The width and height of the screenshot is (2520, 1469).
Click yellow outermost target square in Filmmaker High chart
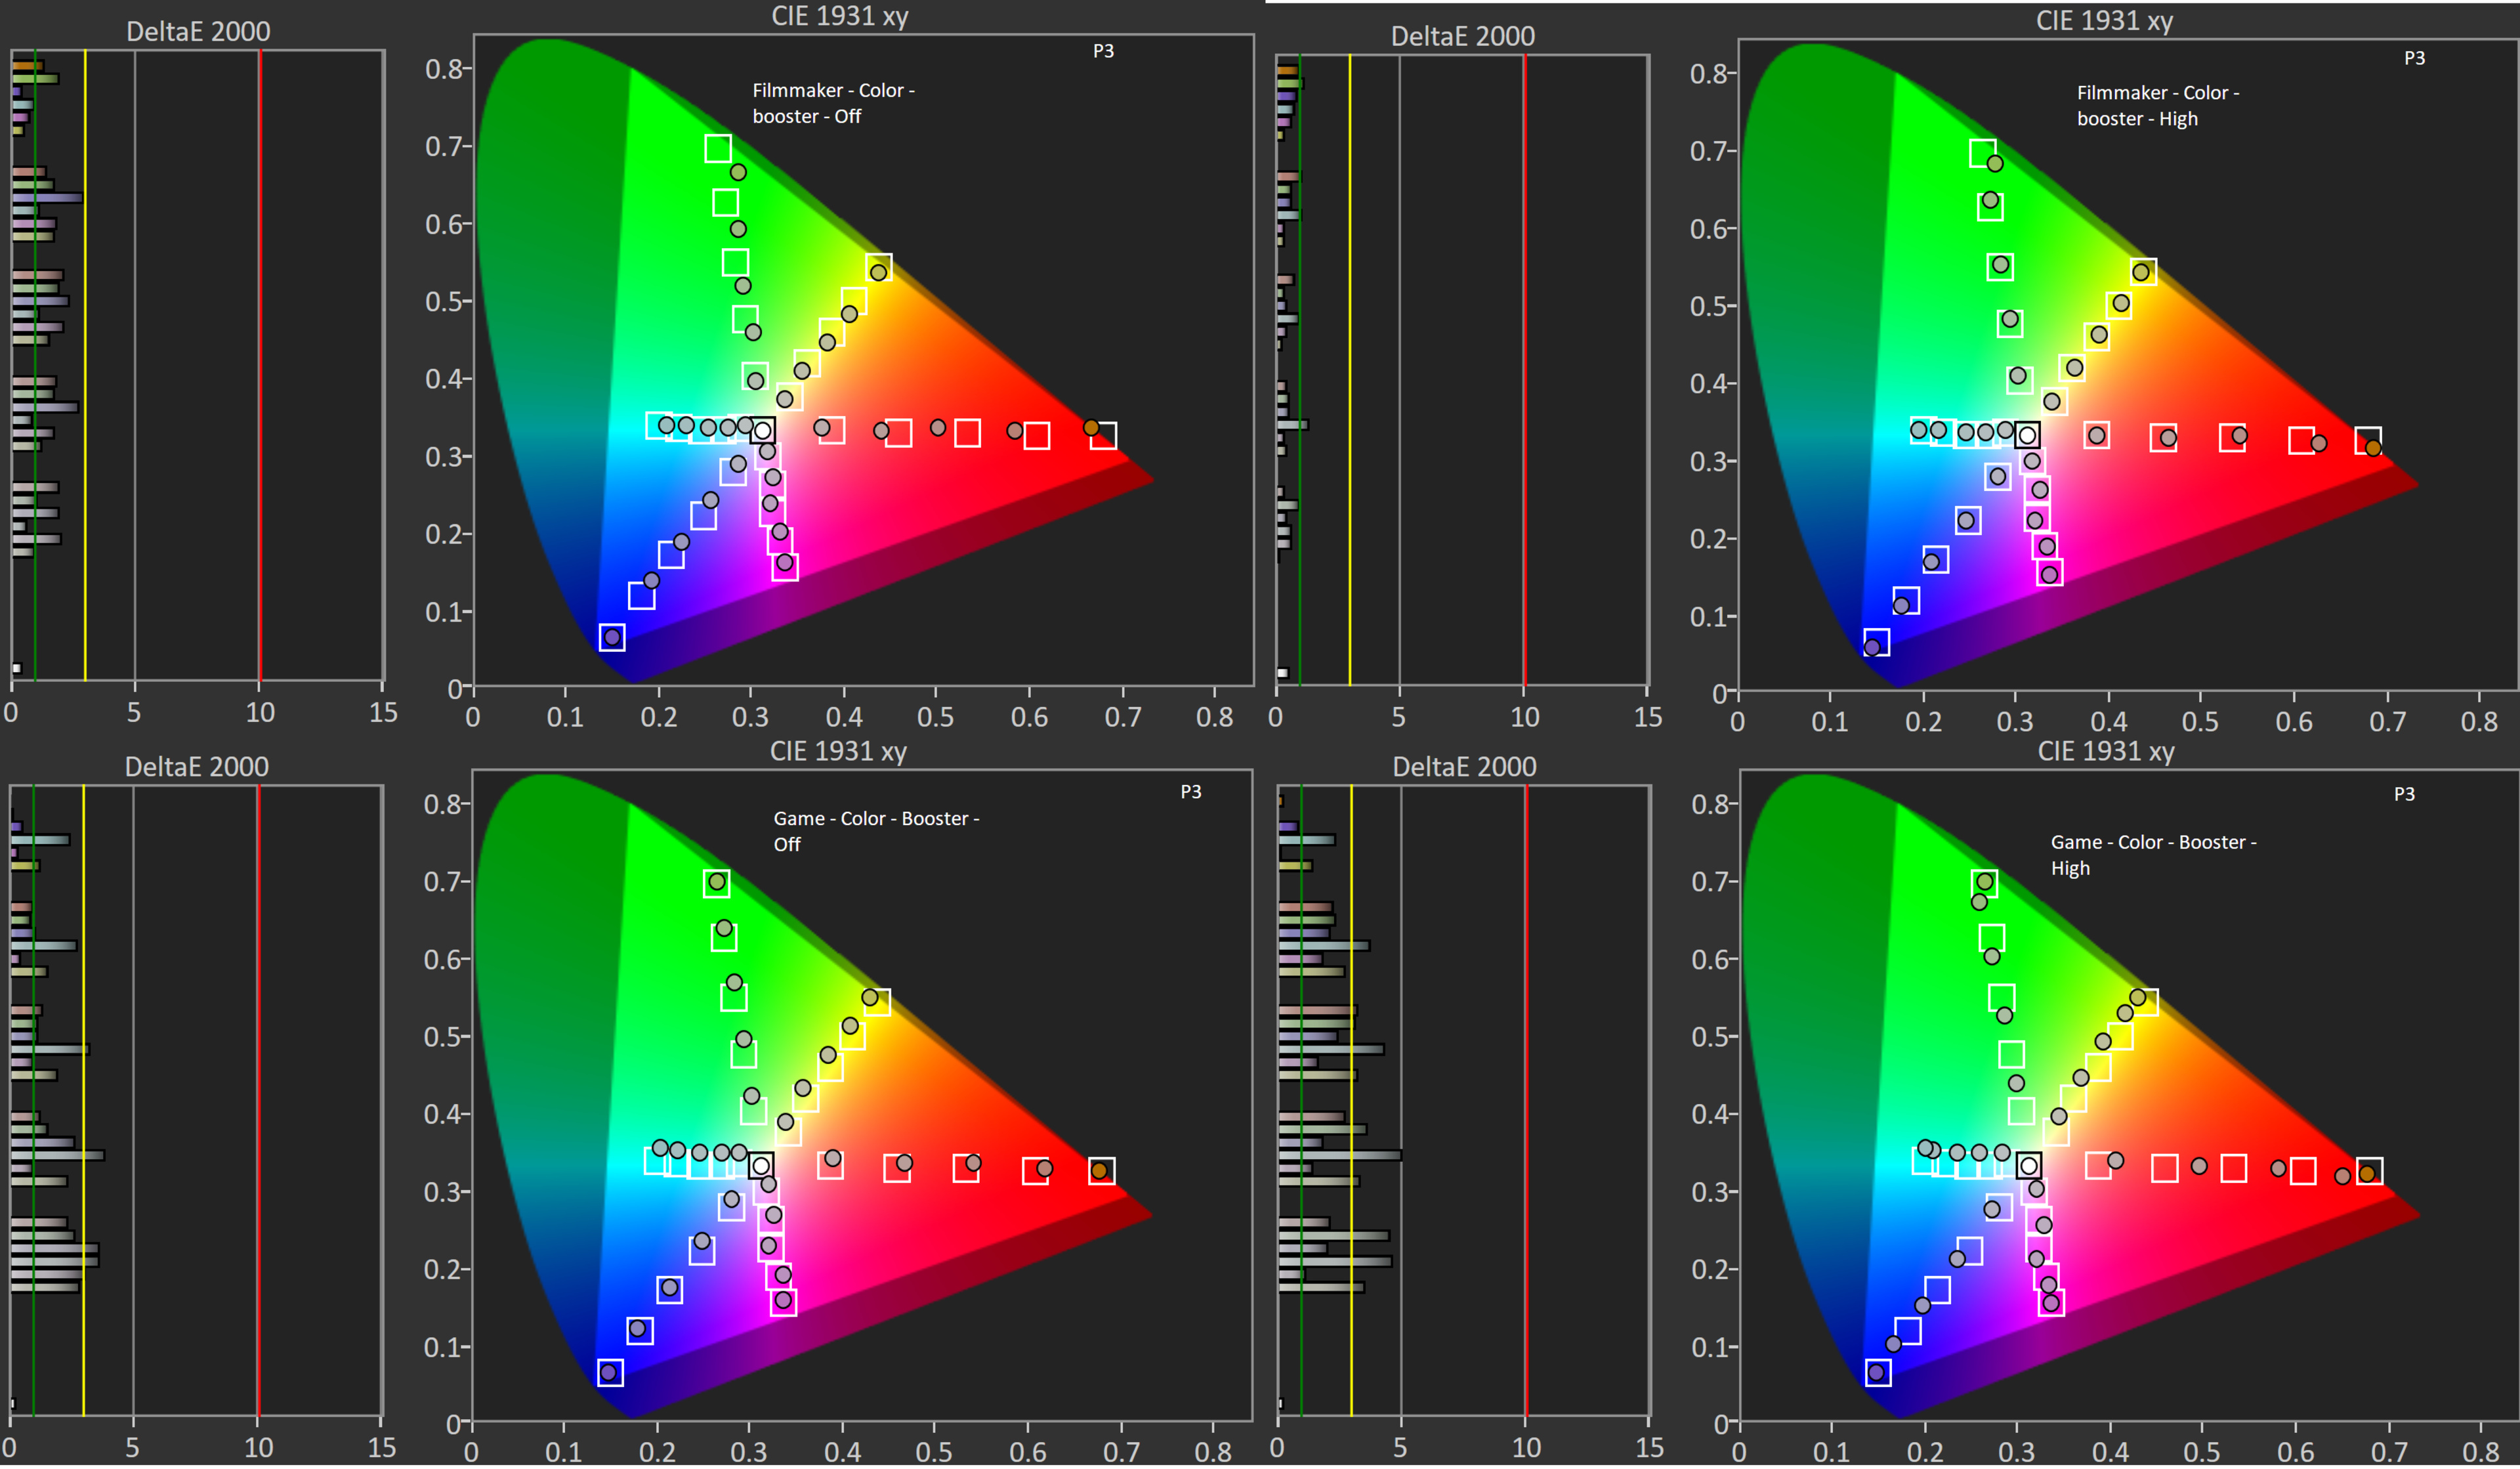(2143, 271)
